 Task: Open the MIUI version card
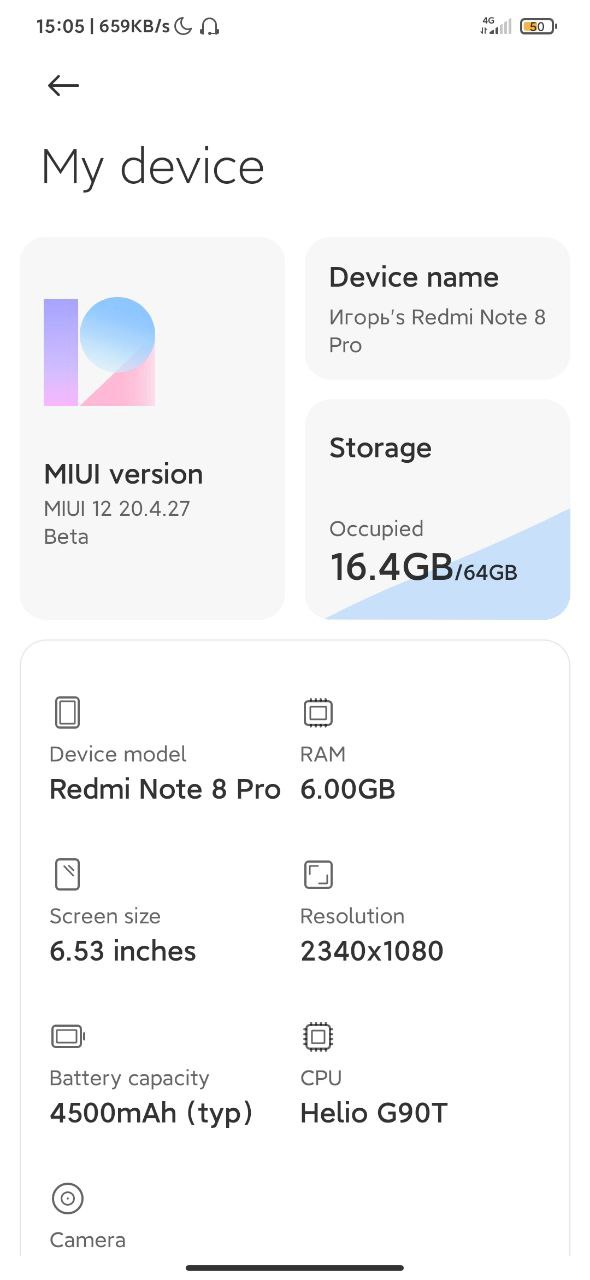152,428
